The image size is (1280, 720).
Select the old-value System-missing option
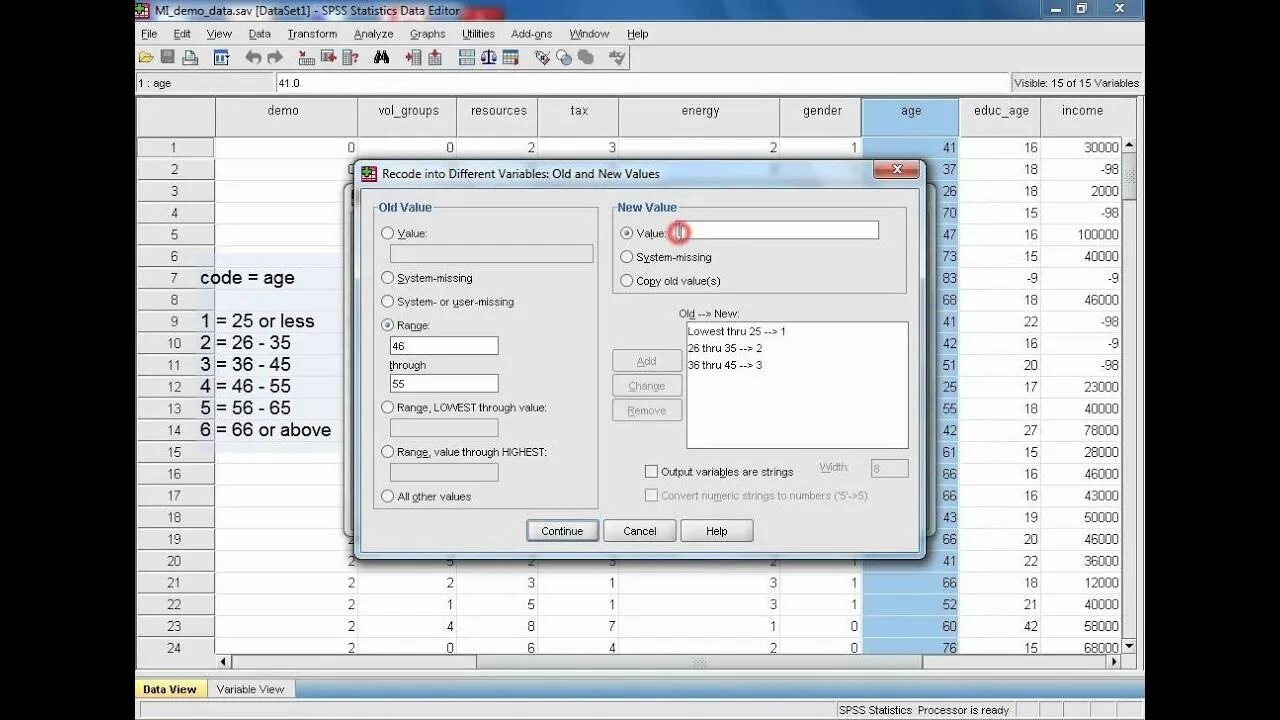(388, 278)
